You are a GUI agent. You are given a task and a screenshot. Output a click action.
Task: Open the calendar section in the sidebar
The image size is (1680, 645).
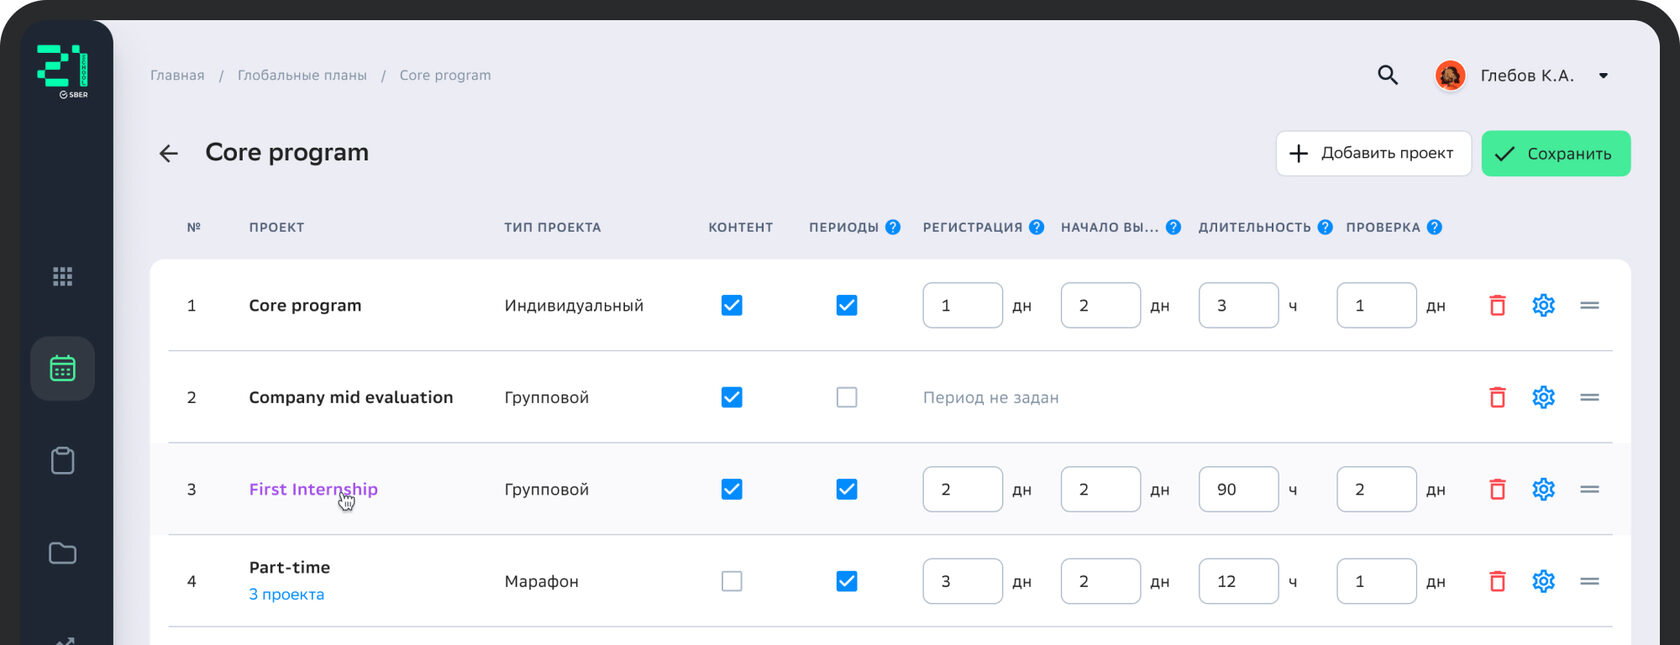[x=62, y=369]
